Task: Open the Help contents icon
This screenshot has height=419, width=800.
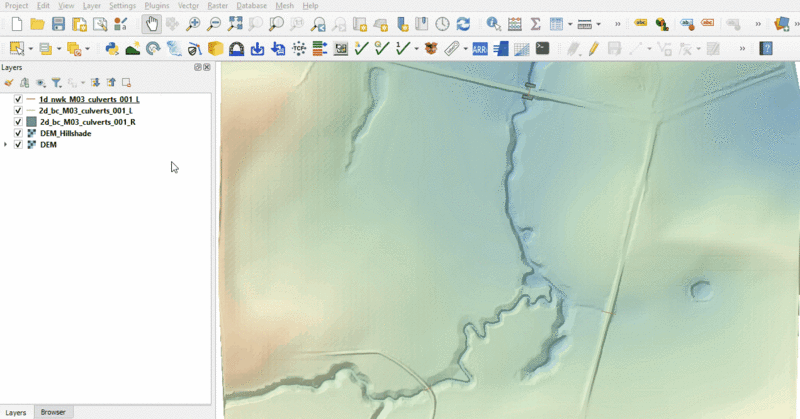Action: point(766,48)
